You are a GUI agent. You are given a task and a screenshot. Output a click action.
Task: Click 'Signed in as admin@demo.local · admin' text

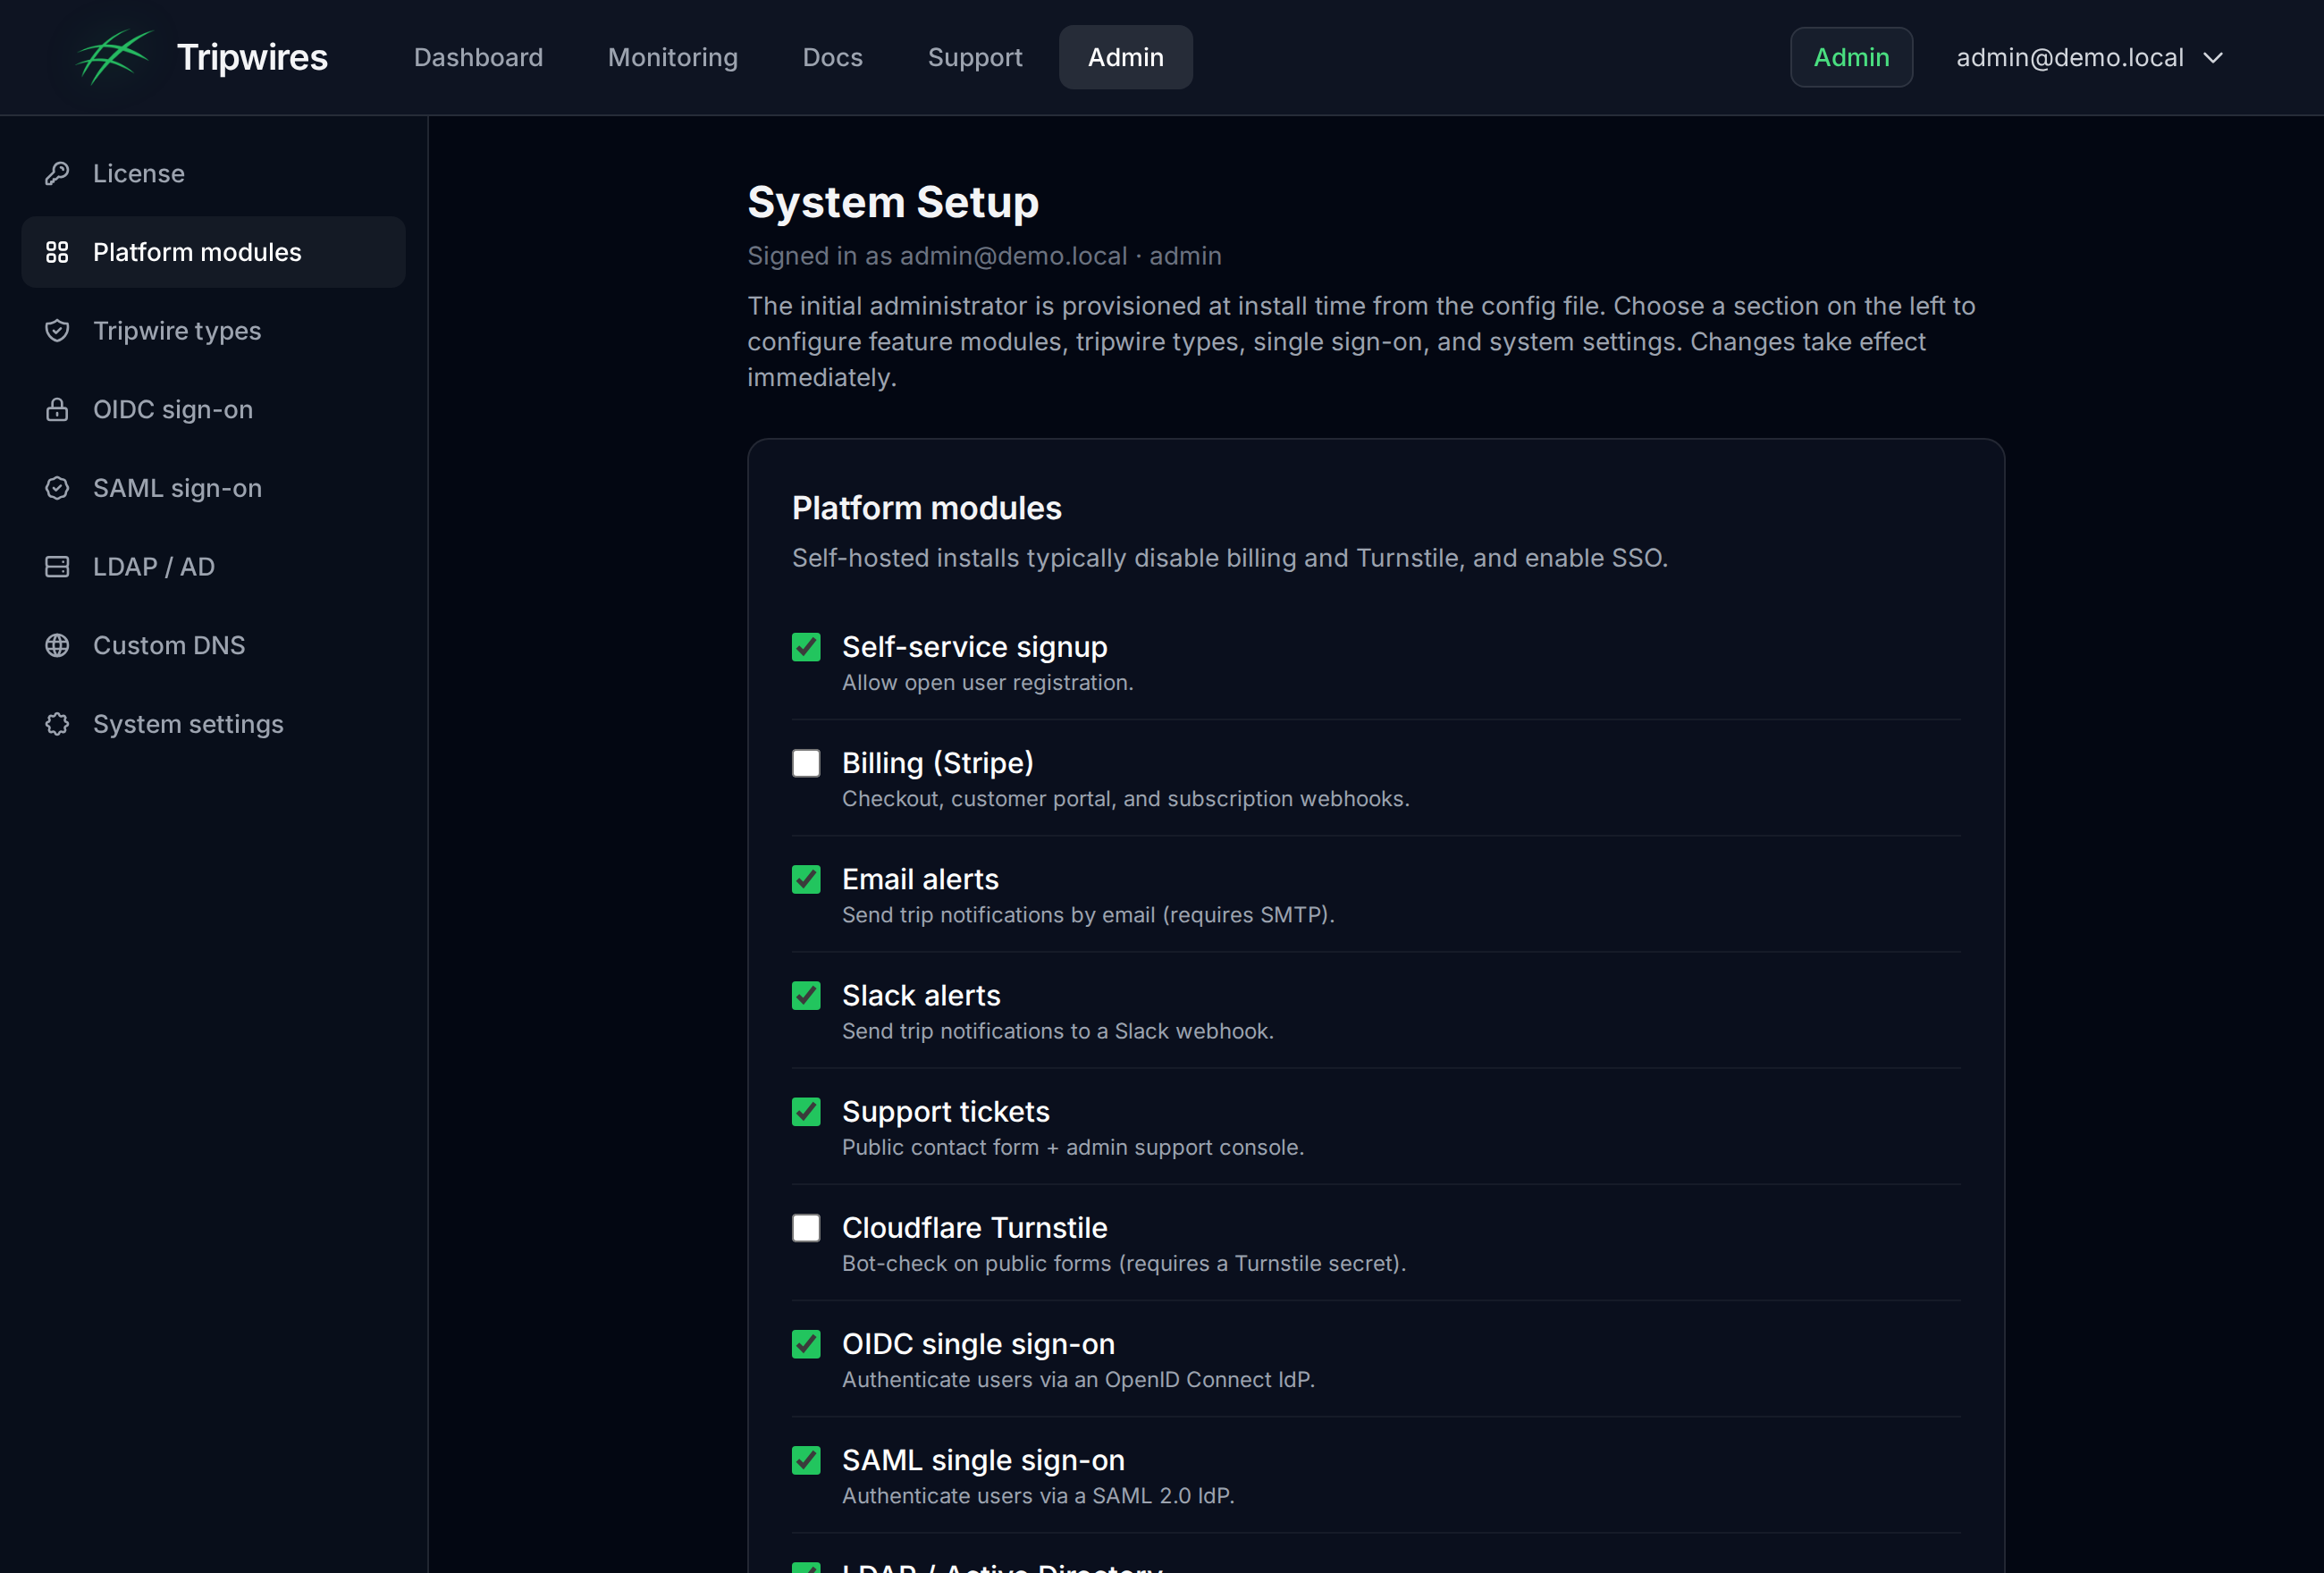[984, 256]
